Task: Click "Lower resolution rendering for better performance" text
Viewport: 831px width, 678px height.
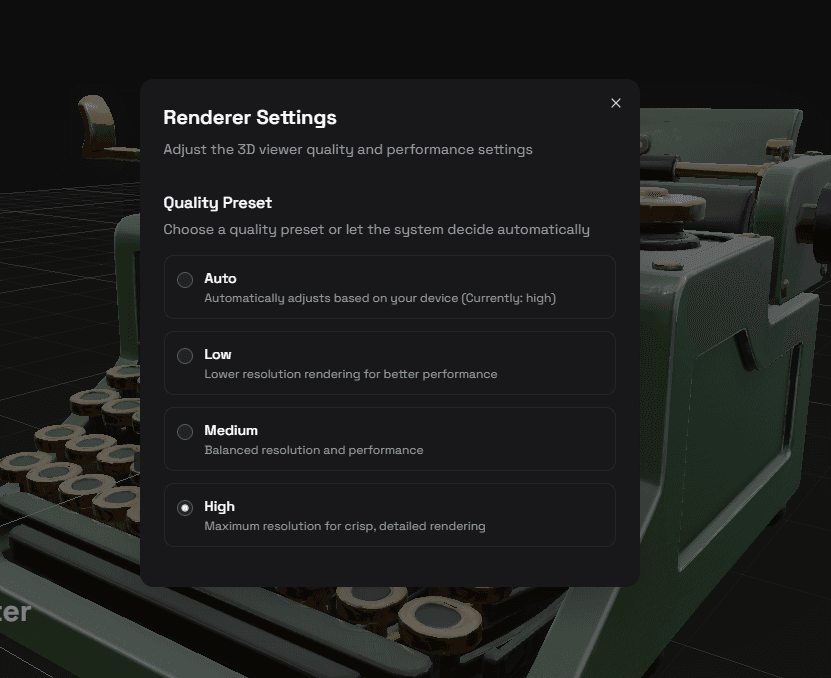Action: coord(350,374)
